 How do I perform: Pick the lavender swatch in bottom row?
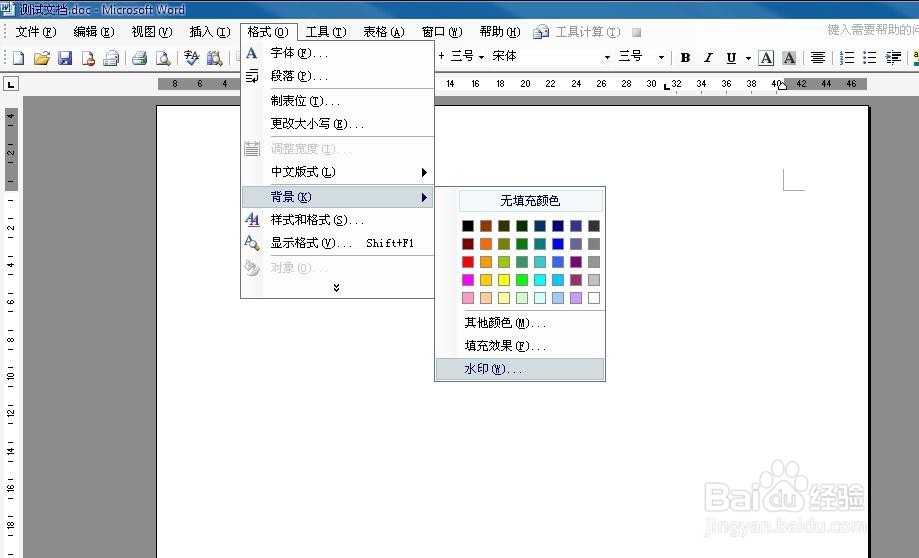point(576,298)
